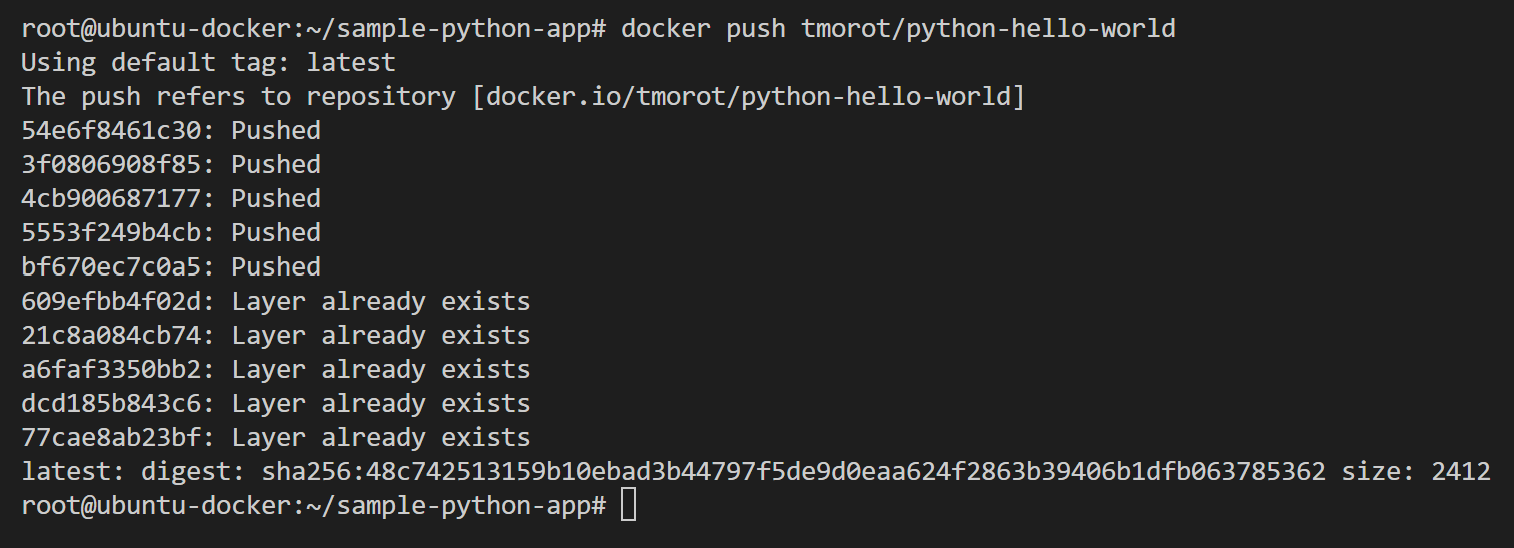This screenshot has width=1514, height=548.
Task: Click "Layer already exists" beside 21c8a084cb74
Action: pos(381,335)
